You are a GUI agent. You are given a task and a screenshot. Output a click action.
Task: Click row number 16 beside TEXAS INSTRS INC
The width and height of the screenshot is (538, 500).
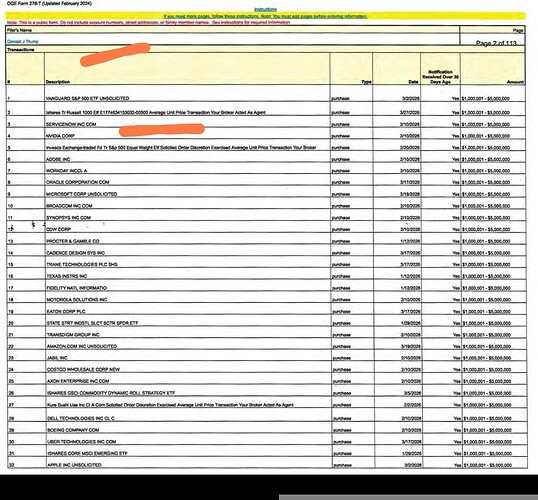[x=11, y=276]
